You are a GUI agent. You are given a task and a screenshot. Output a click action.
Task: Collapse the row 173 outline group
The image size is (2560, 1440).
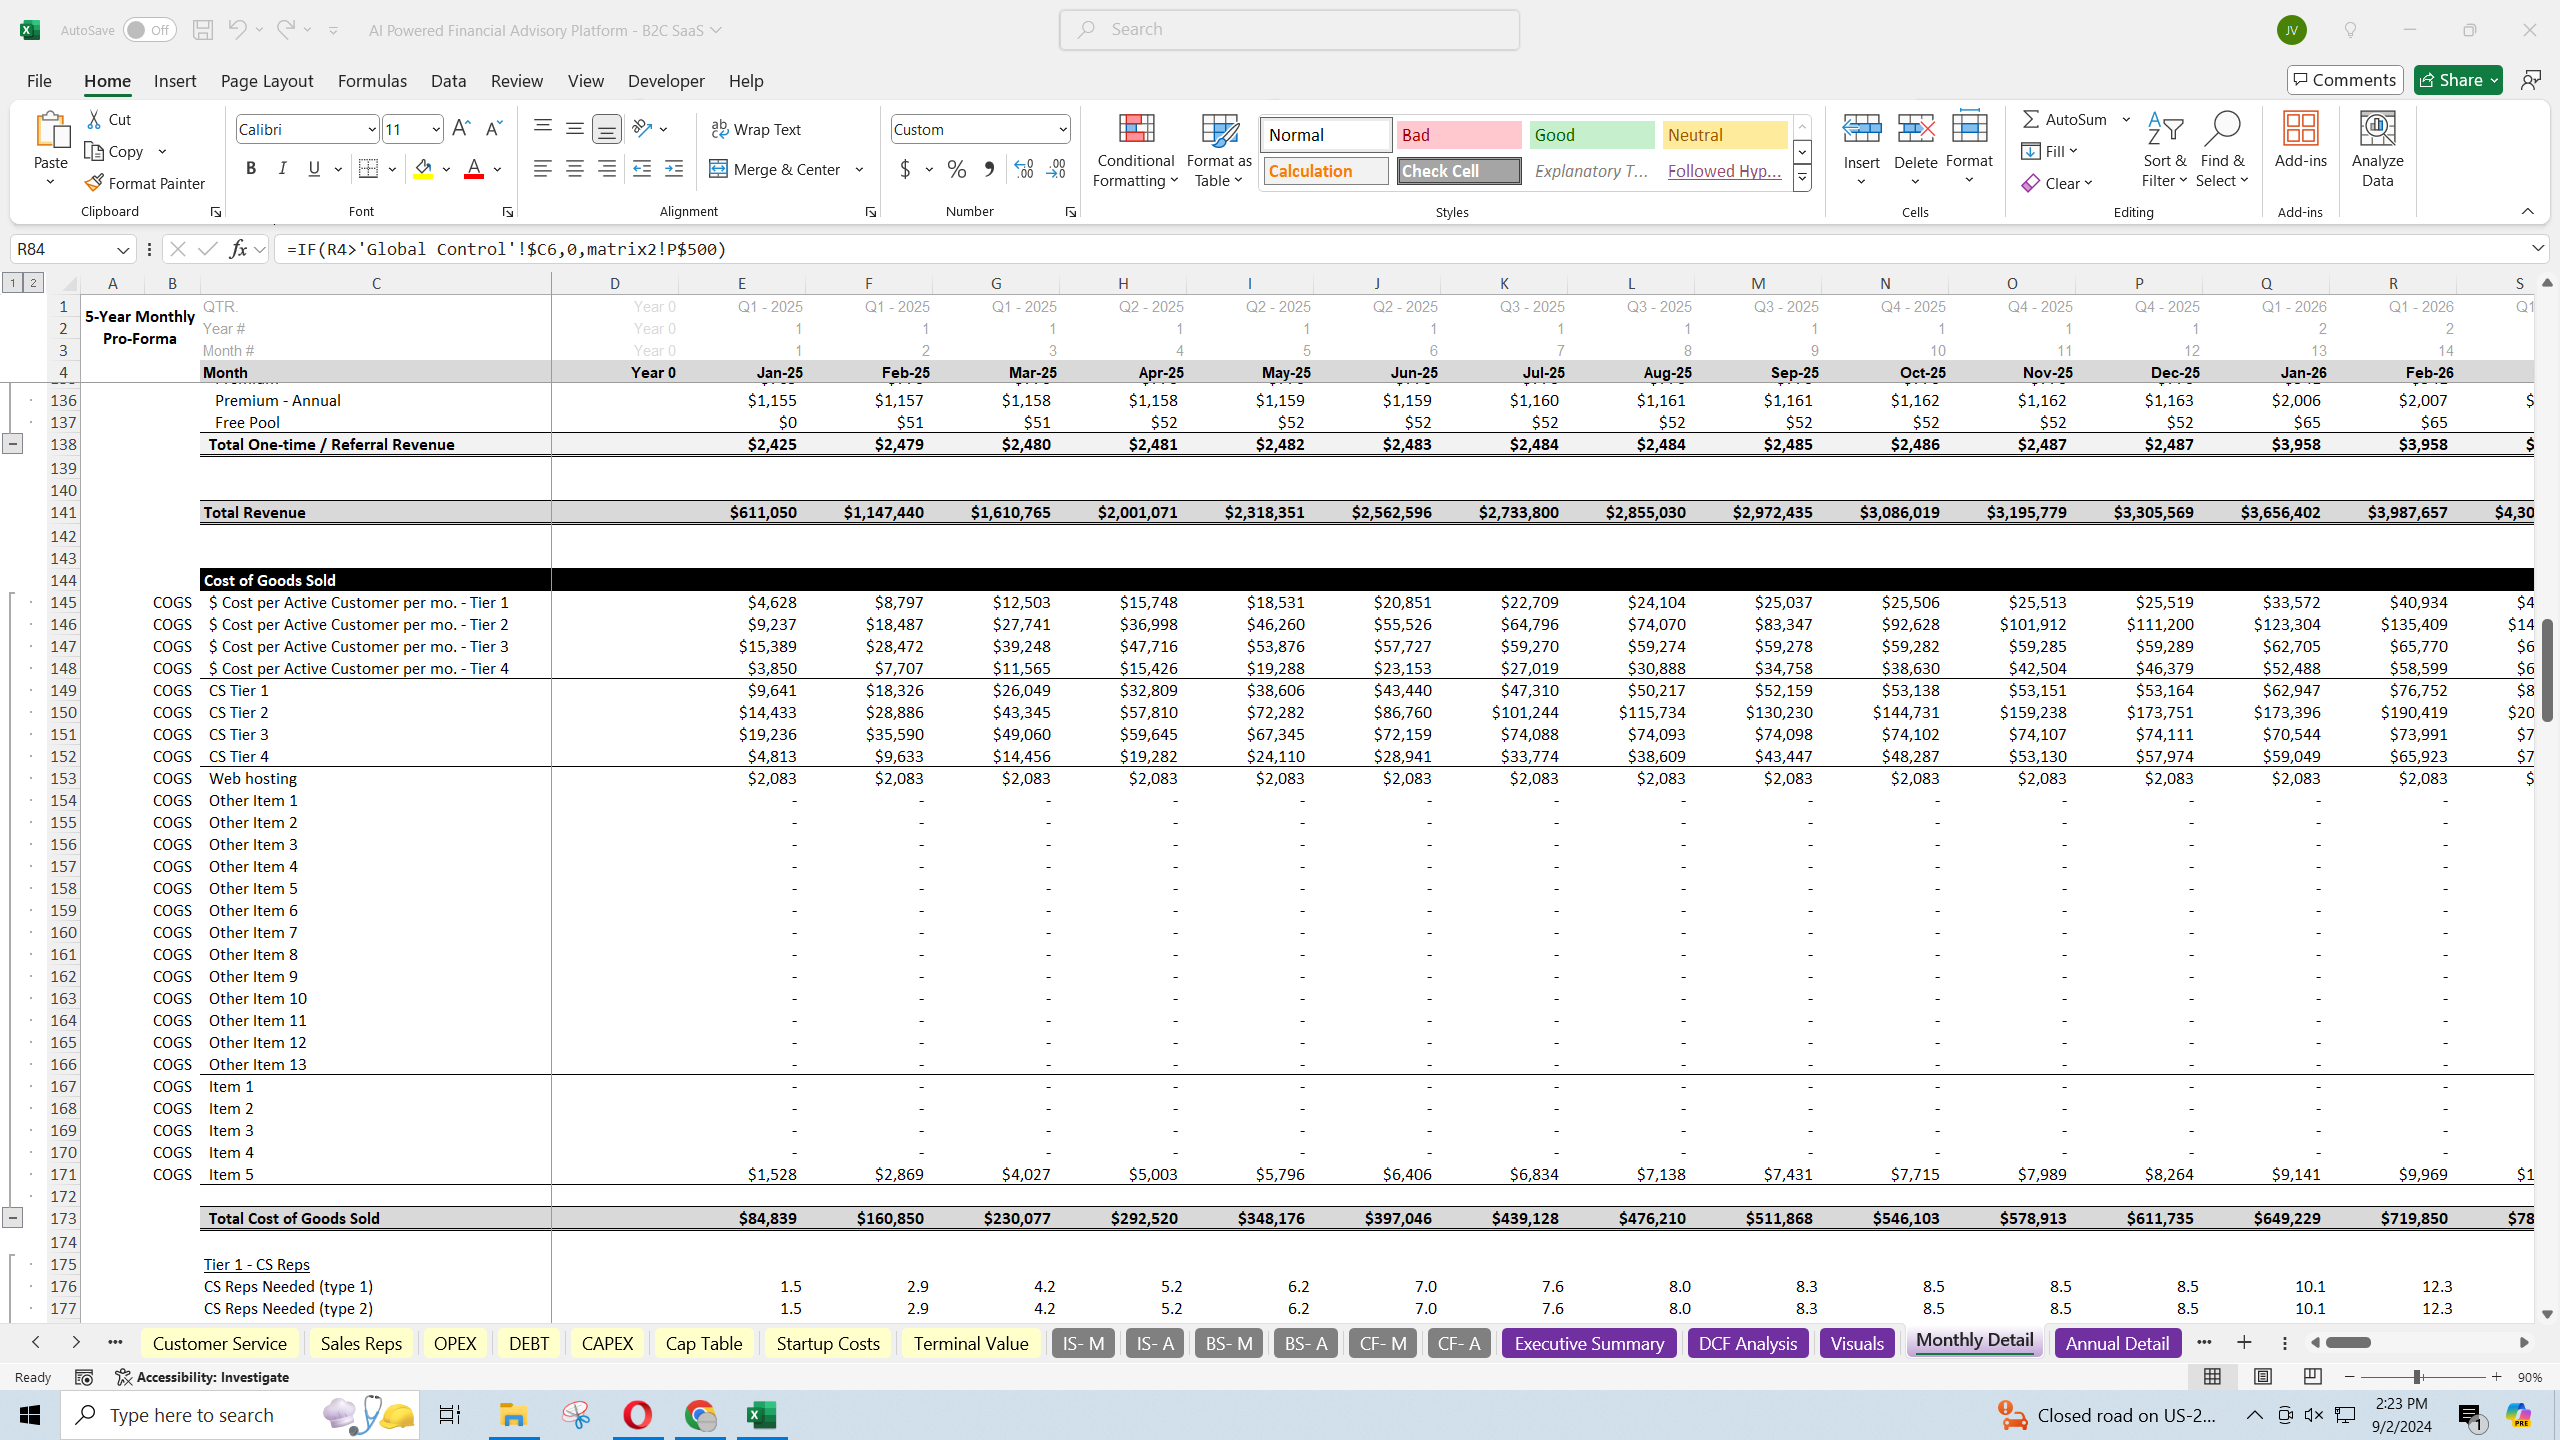[x=12, y=1218]
